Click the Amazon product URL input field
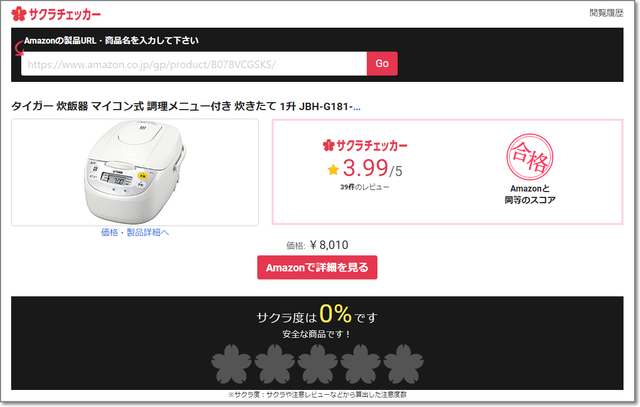 194,64
